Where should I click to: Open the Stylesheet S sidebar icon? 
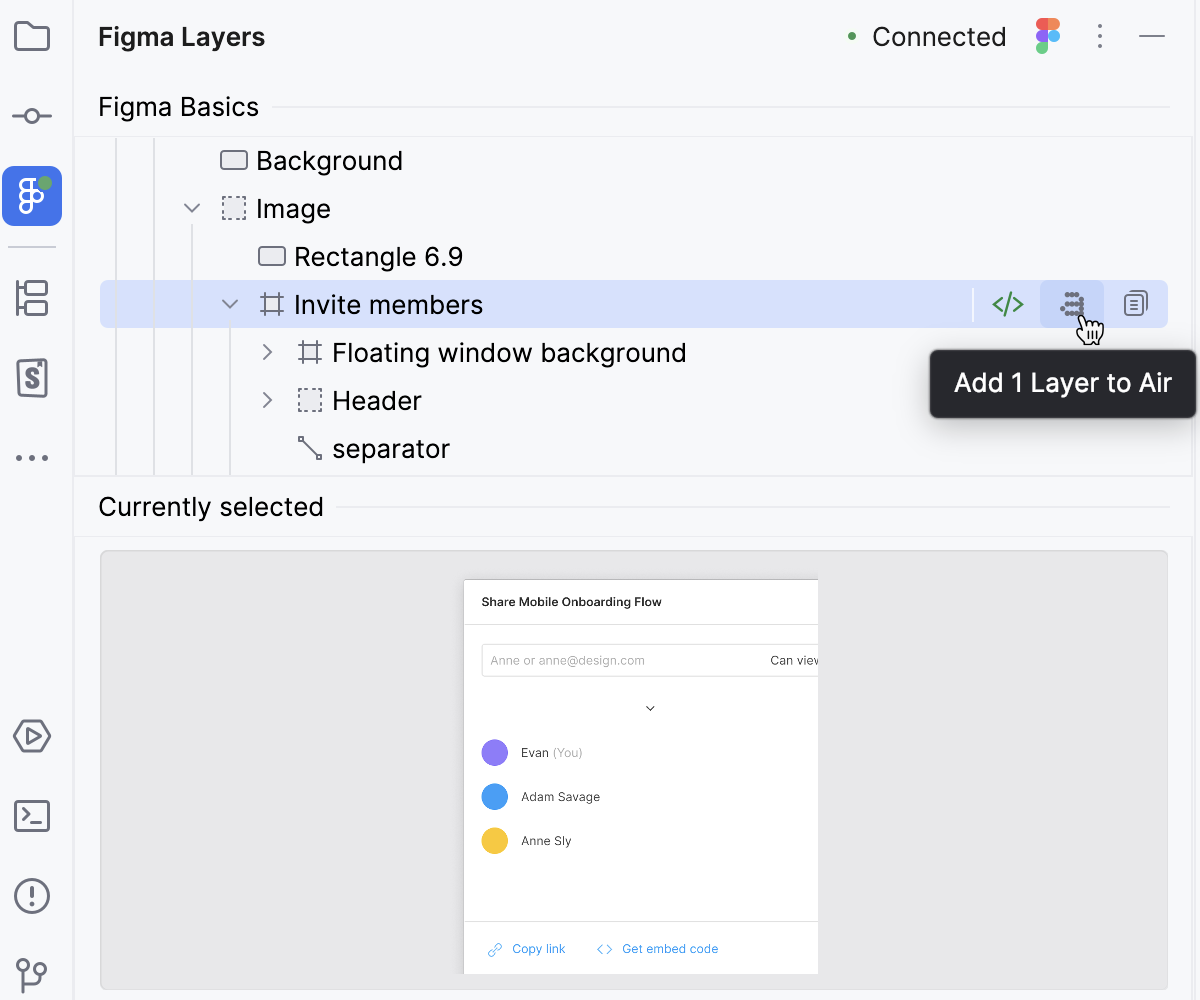(x=32, y=378)
